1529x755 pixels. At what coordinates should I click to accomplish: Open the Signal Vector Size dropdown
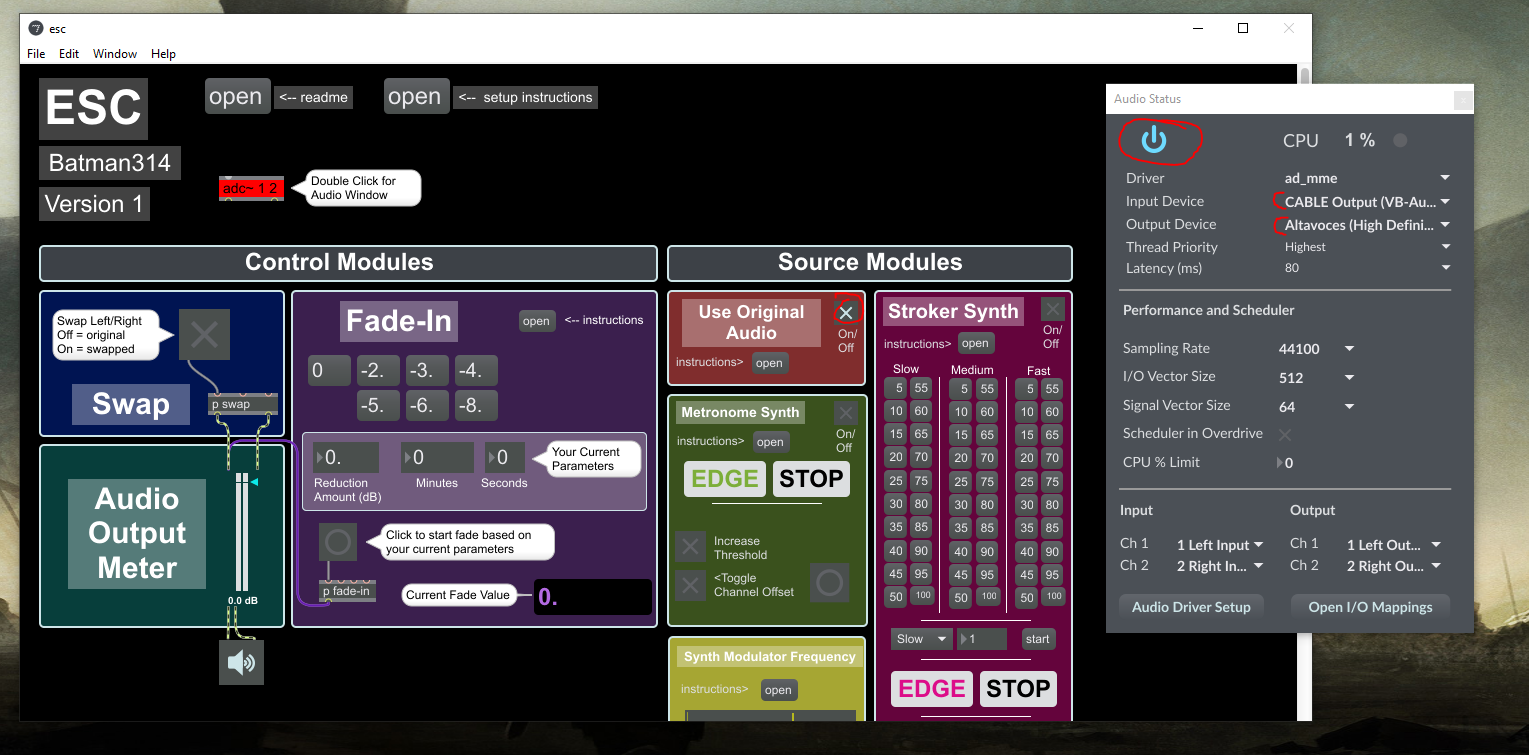[x=1317, y=406]
